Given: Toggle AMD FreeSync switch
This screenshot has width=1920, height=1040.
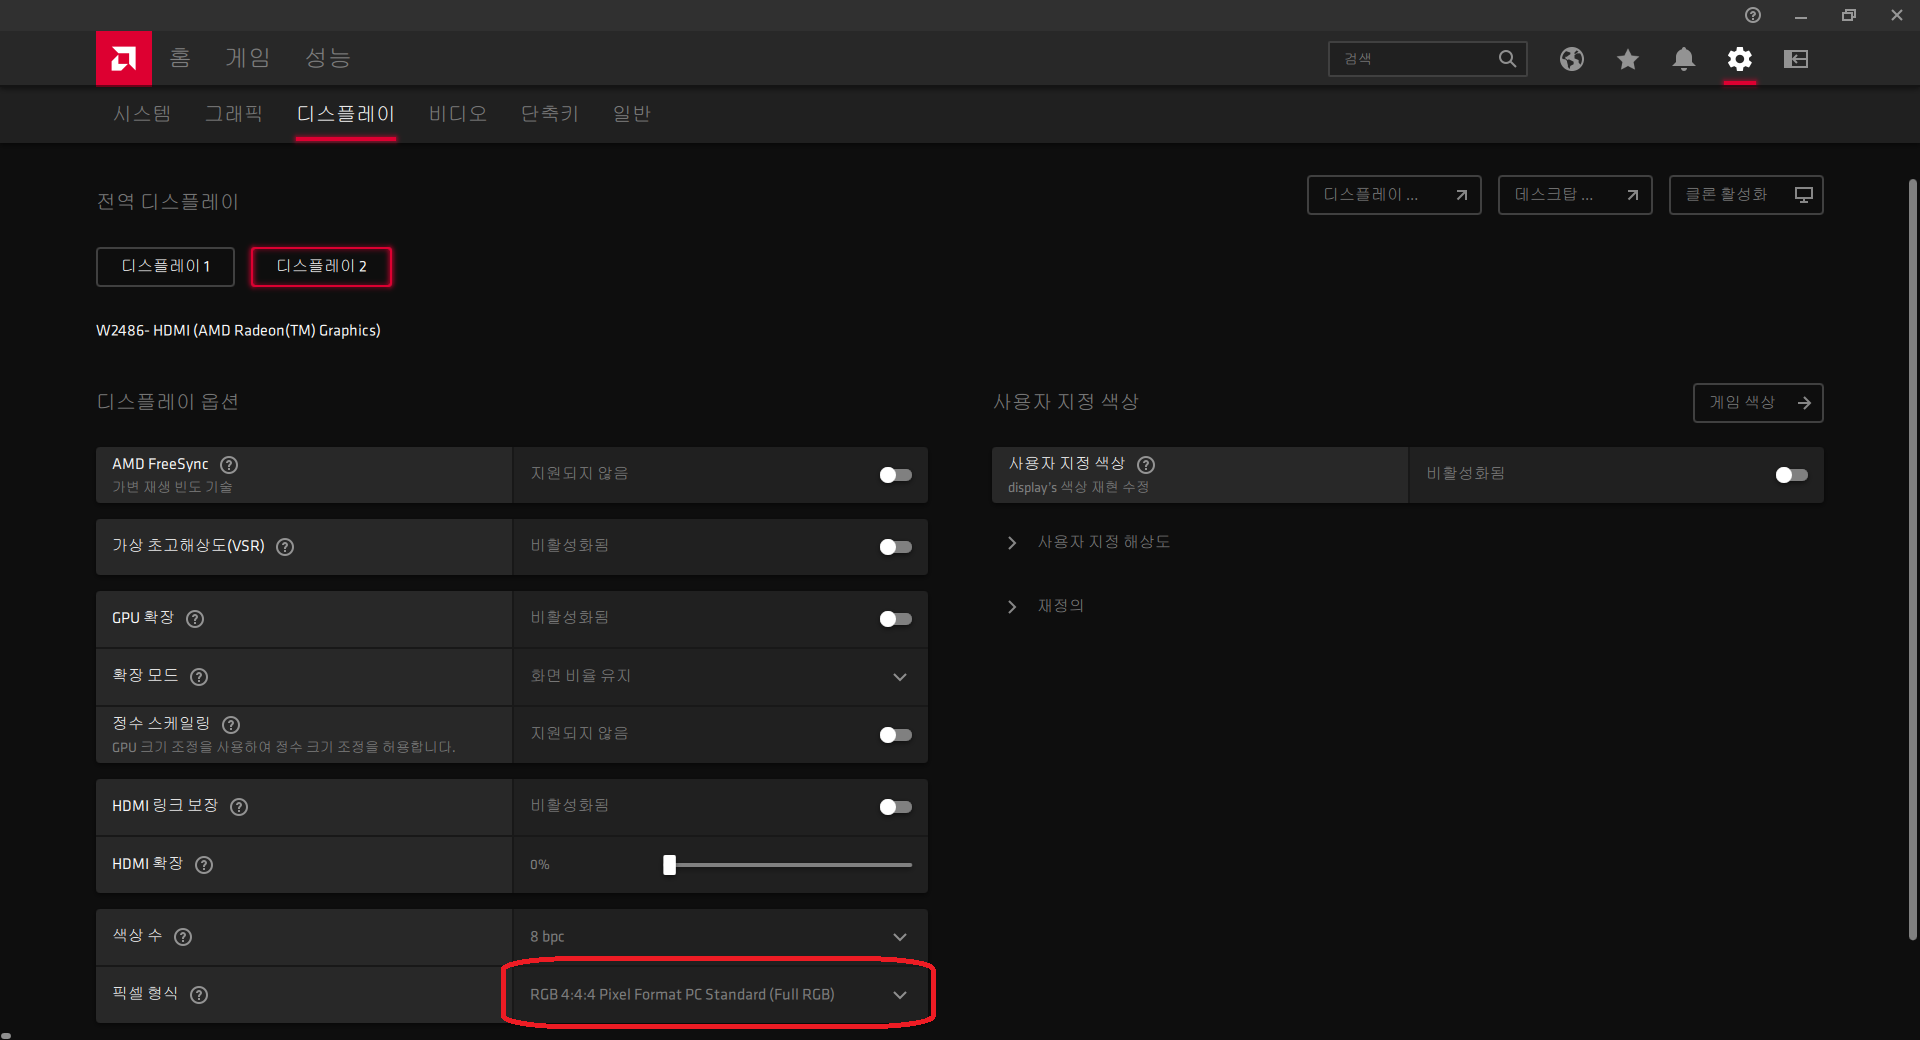Looking at the screenshot, I should (896, 475).
